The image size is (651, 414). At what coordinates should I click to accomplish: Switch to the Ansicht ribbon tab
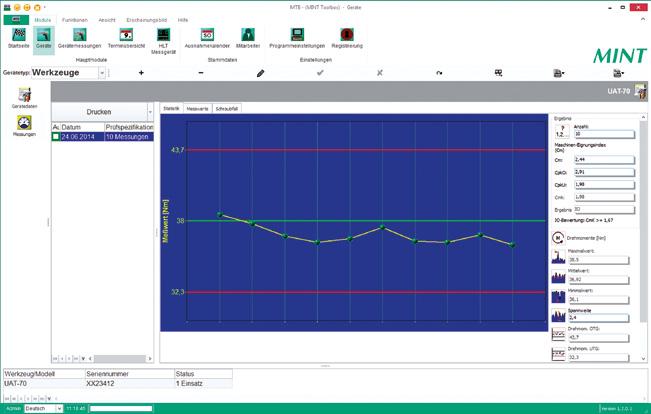(x=107, y=20)
